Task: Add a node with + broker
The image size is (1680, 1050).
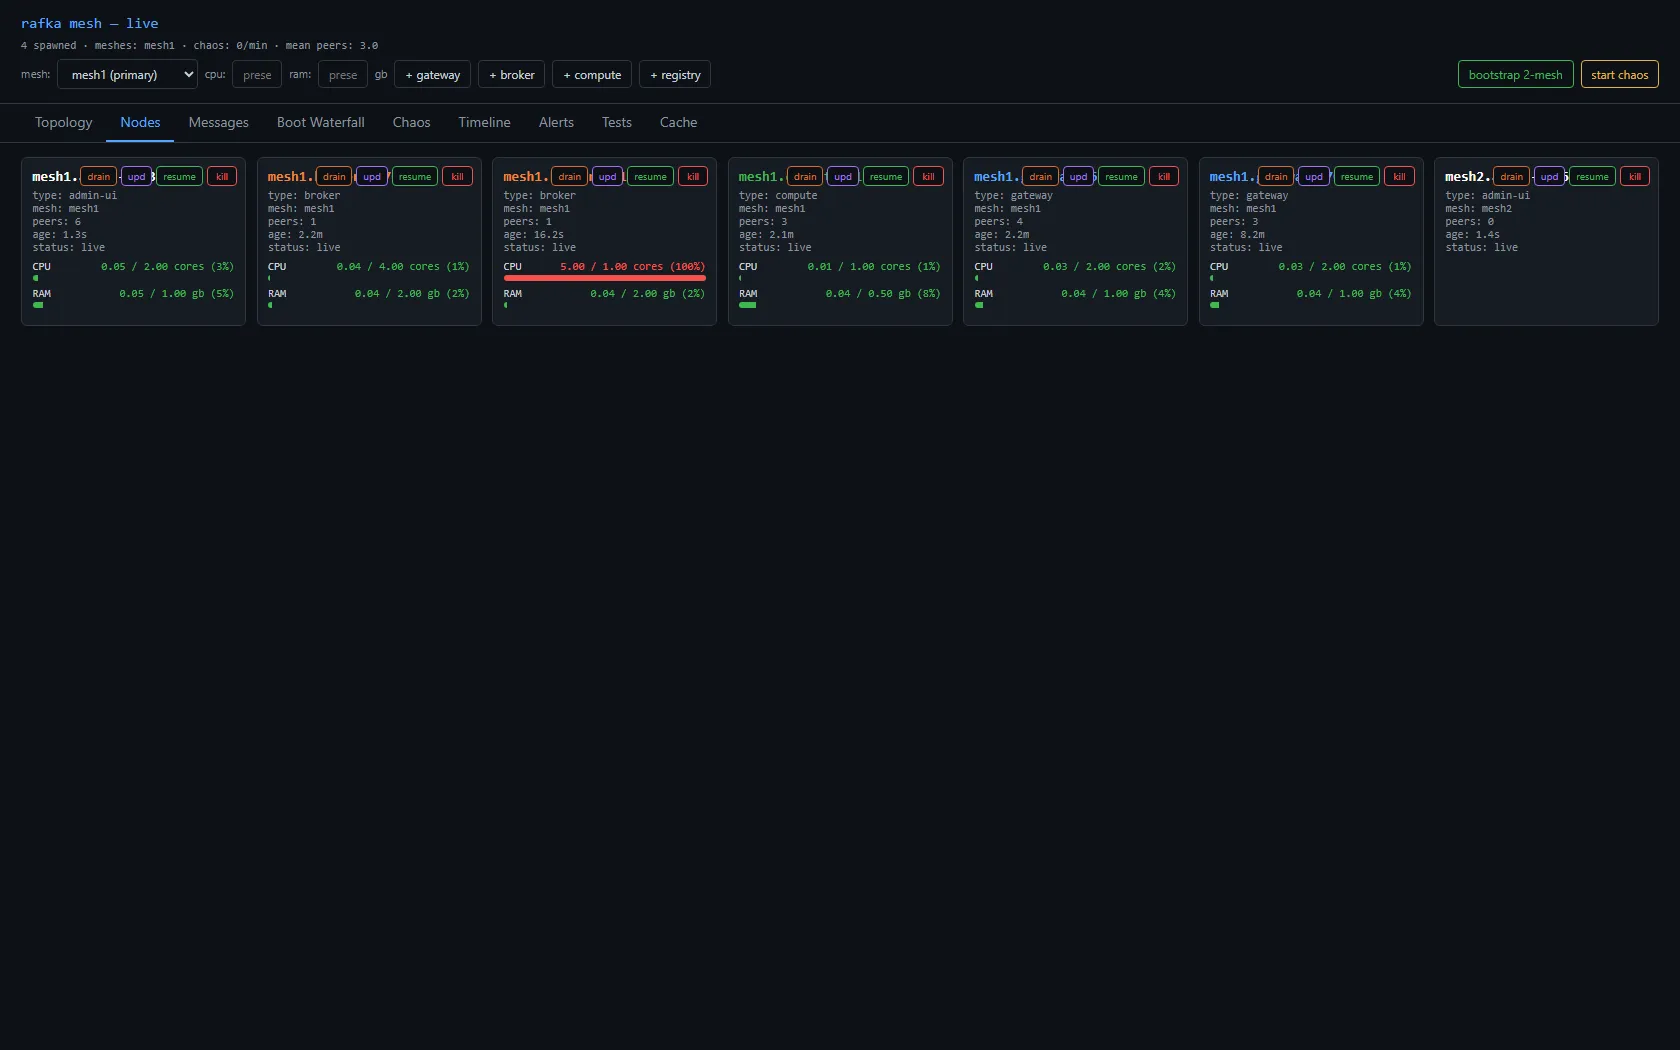Action: [511, 74]
